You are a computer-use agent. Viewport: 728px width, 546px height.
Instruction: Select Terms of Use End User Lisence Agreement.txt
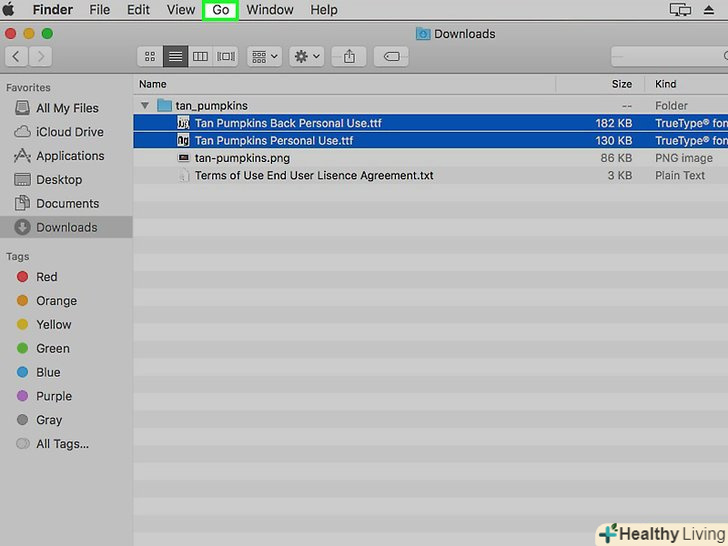click(430, 176)
